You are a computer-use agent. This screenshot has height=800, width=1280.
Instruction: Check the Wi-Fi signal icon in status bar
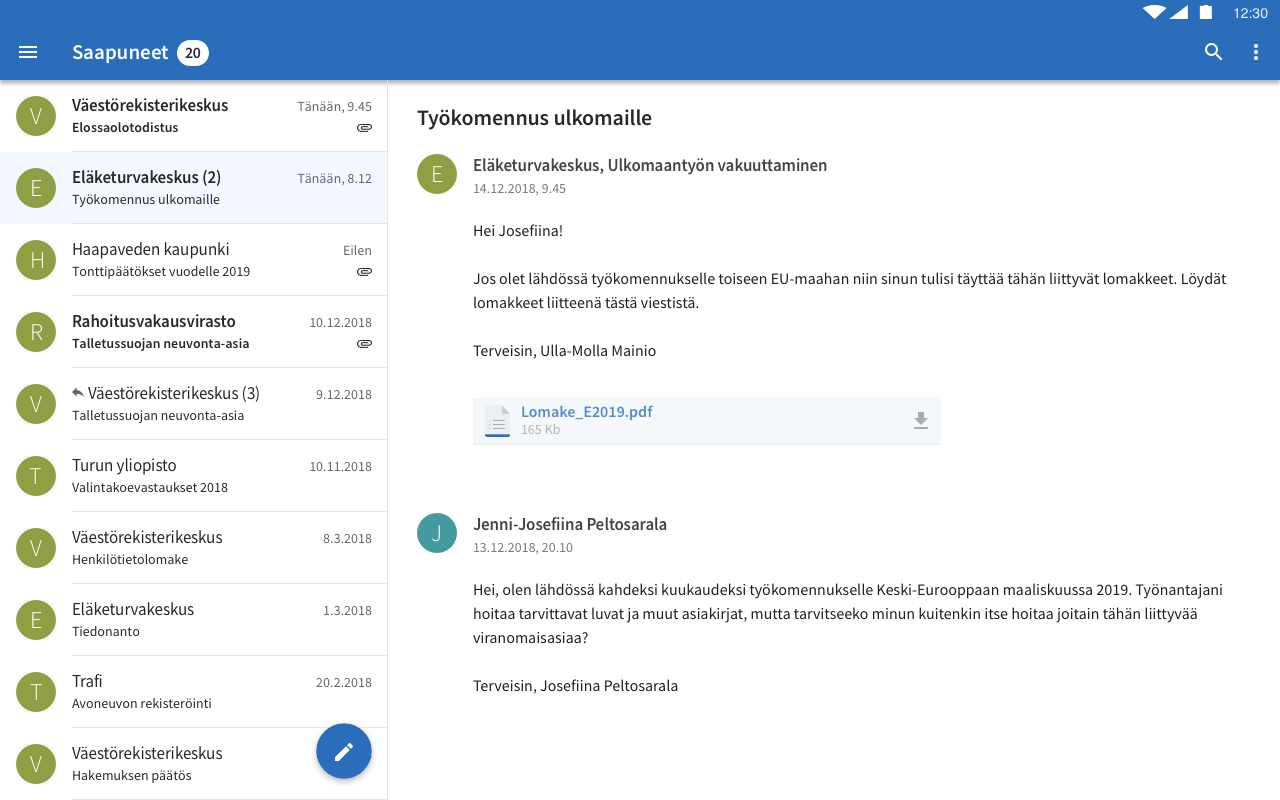tap(1155, 13)
